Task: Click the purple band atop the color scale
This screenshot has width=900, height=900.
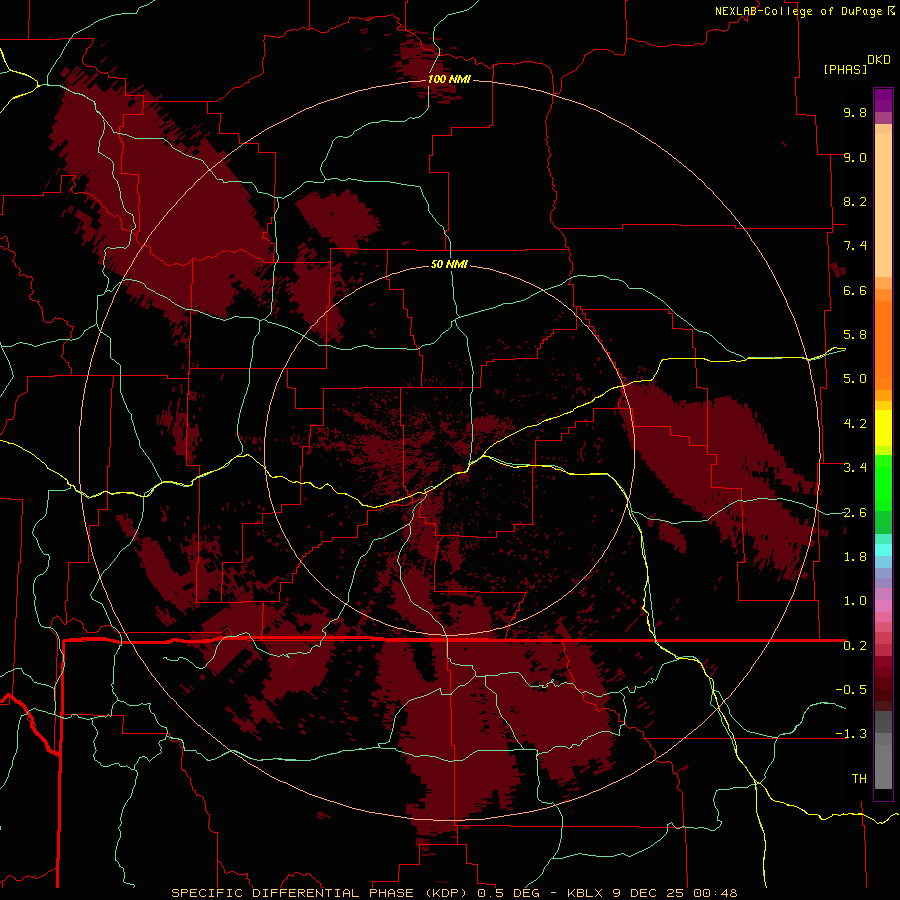Action: pos(883,100)
